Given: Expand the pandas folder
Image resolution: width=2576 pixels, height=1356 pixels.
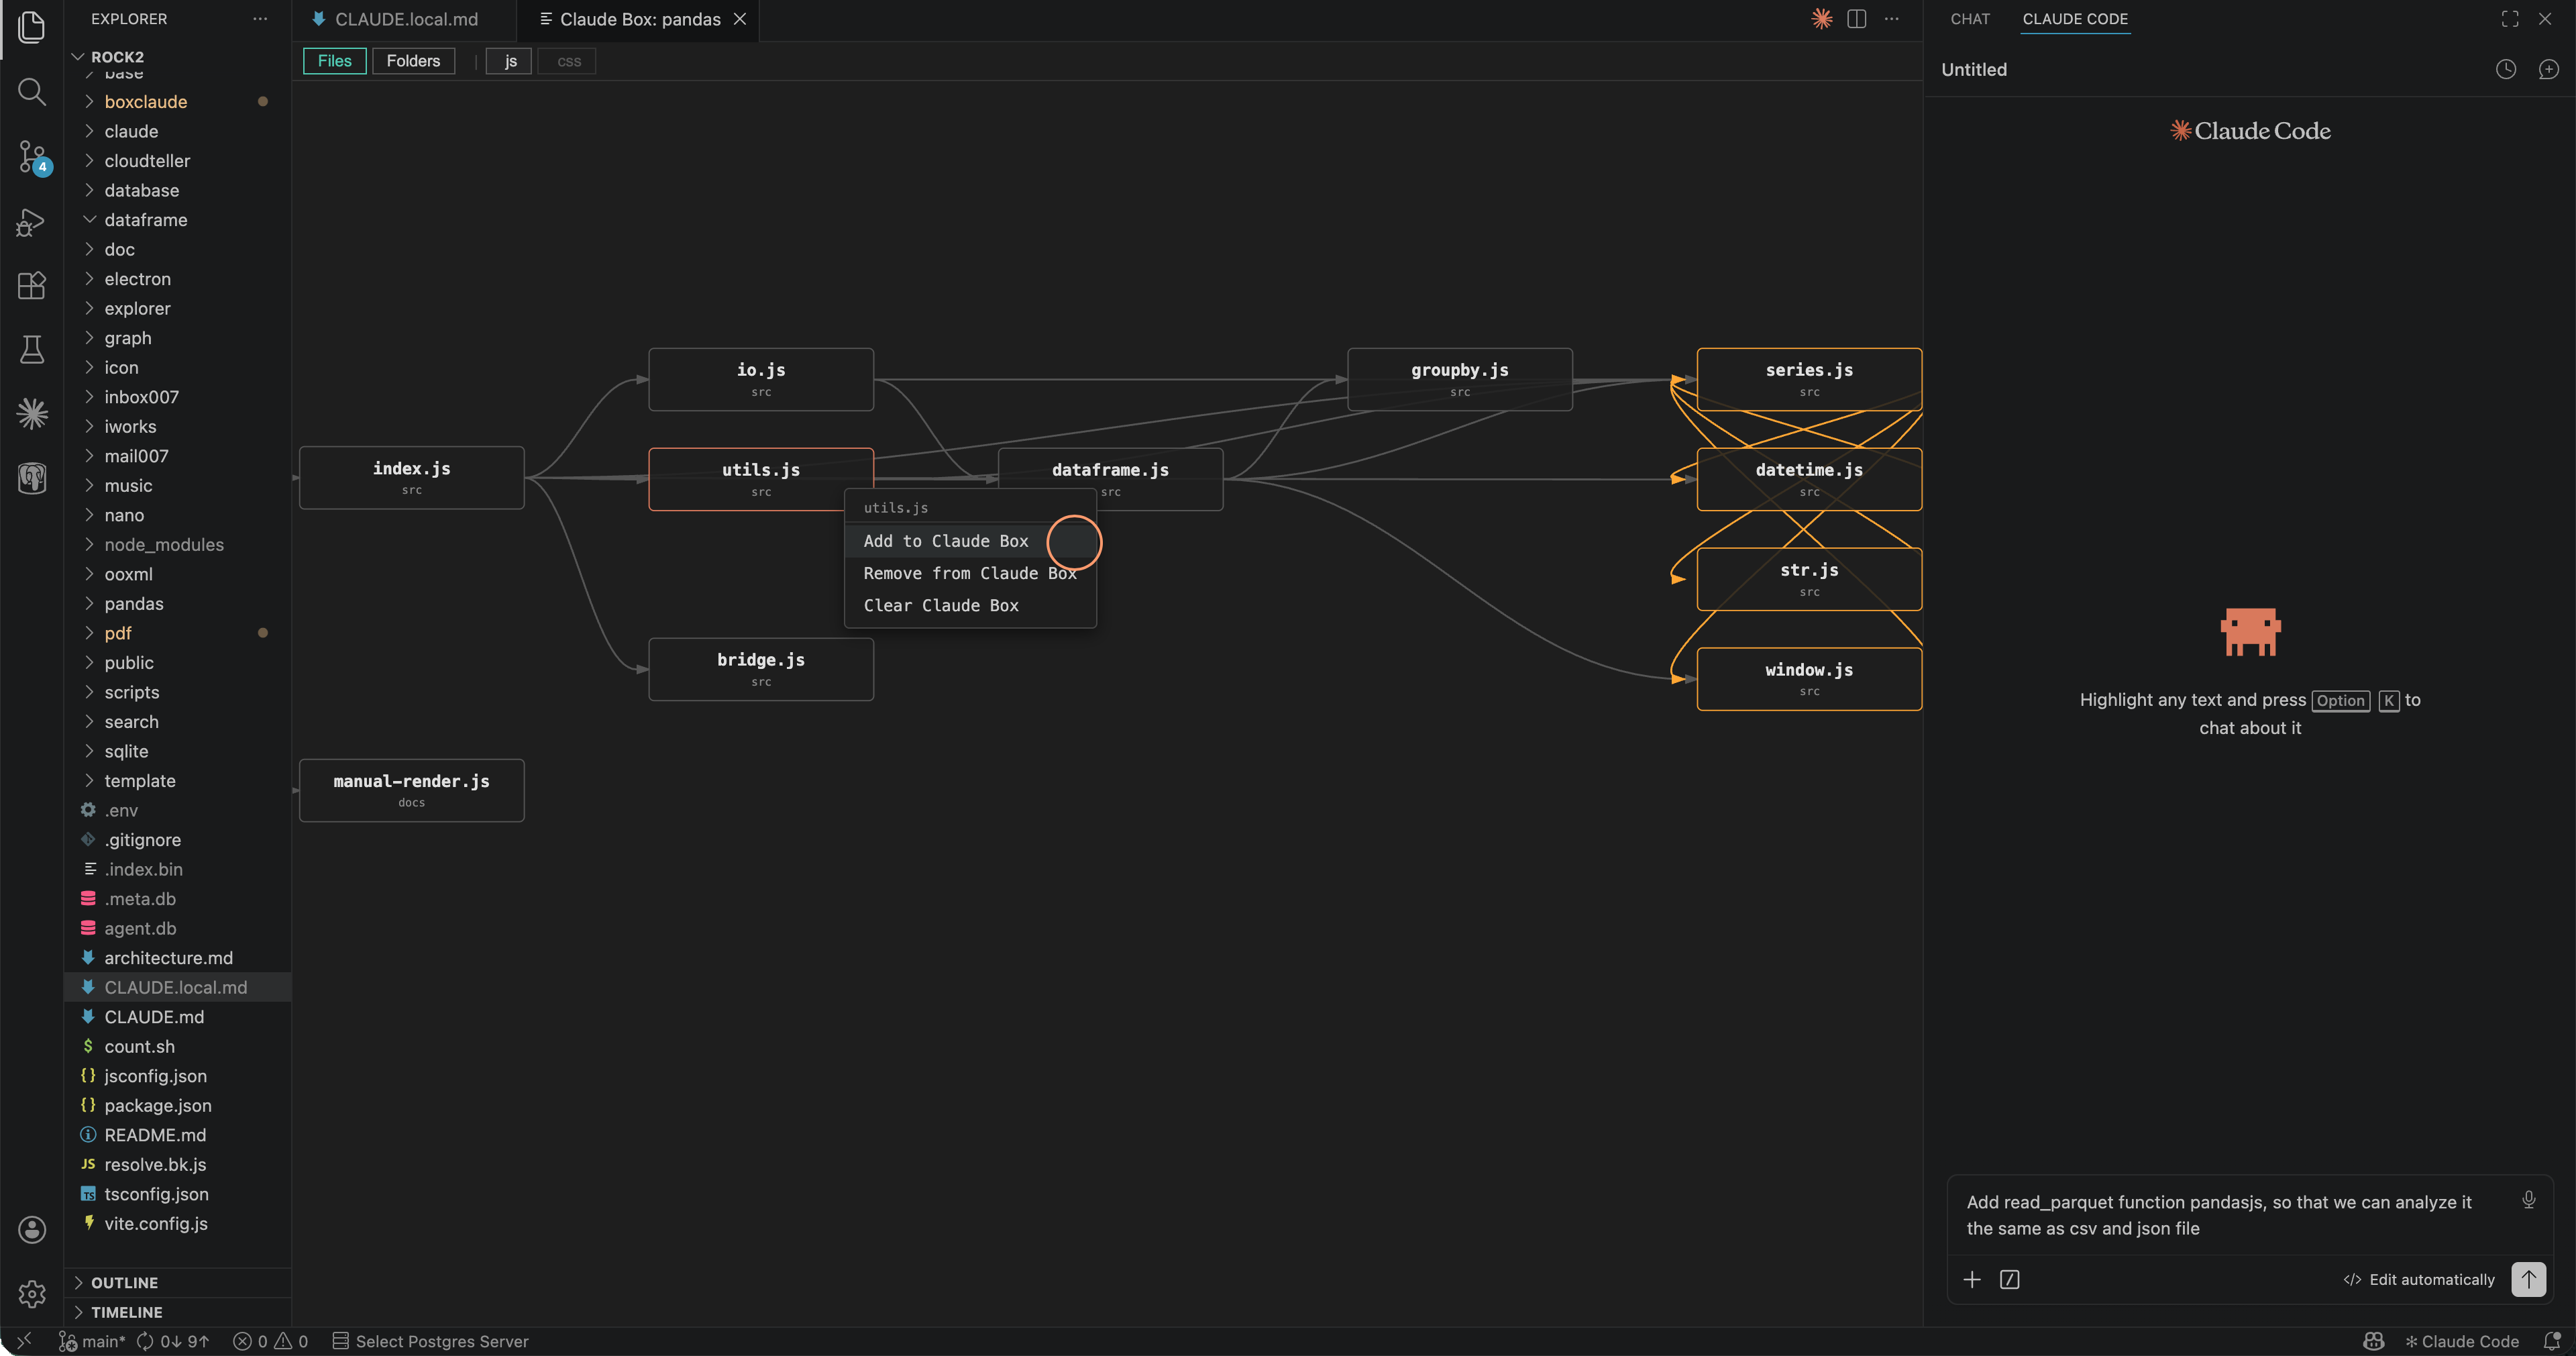Looking at the screenshot, I should click(178, 604).
